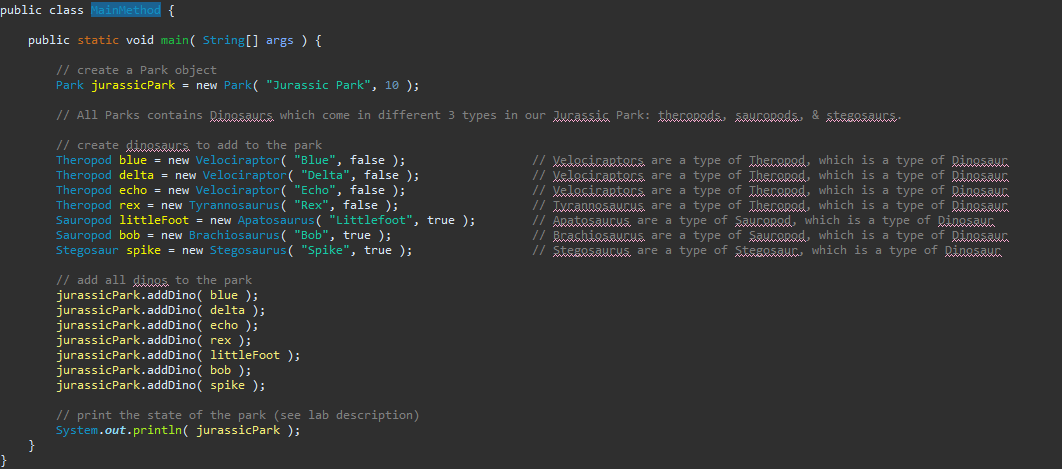Click the jurassicPark variable in the Park declaration
Viewport: 1062px width, 469px height.
[x=133, y=85]
